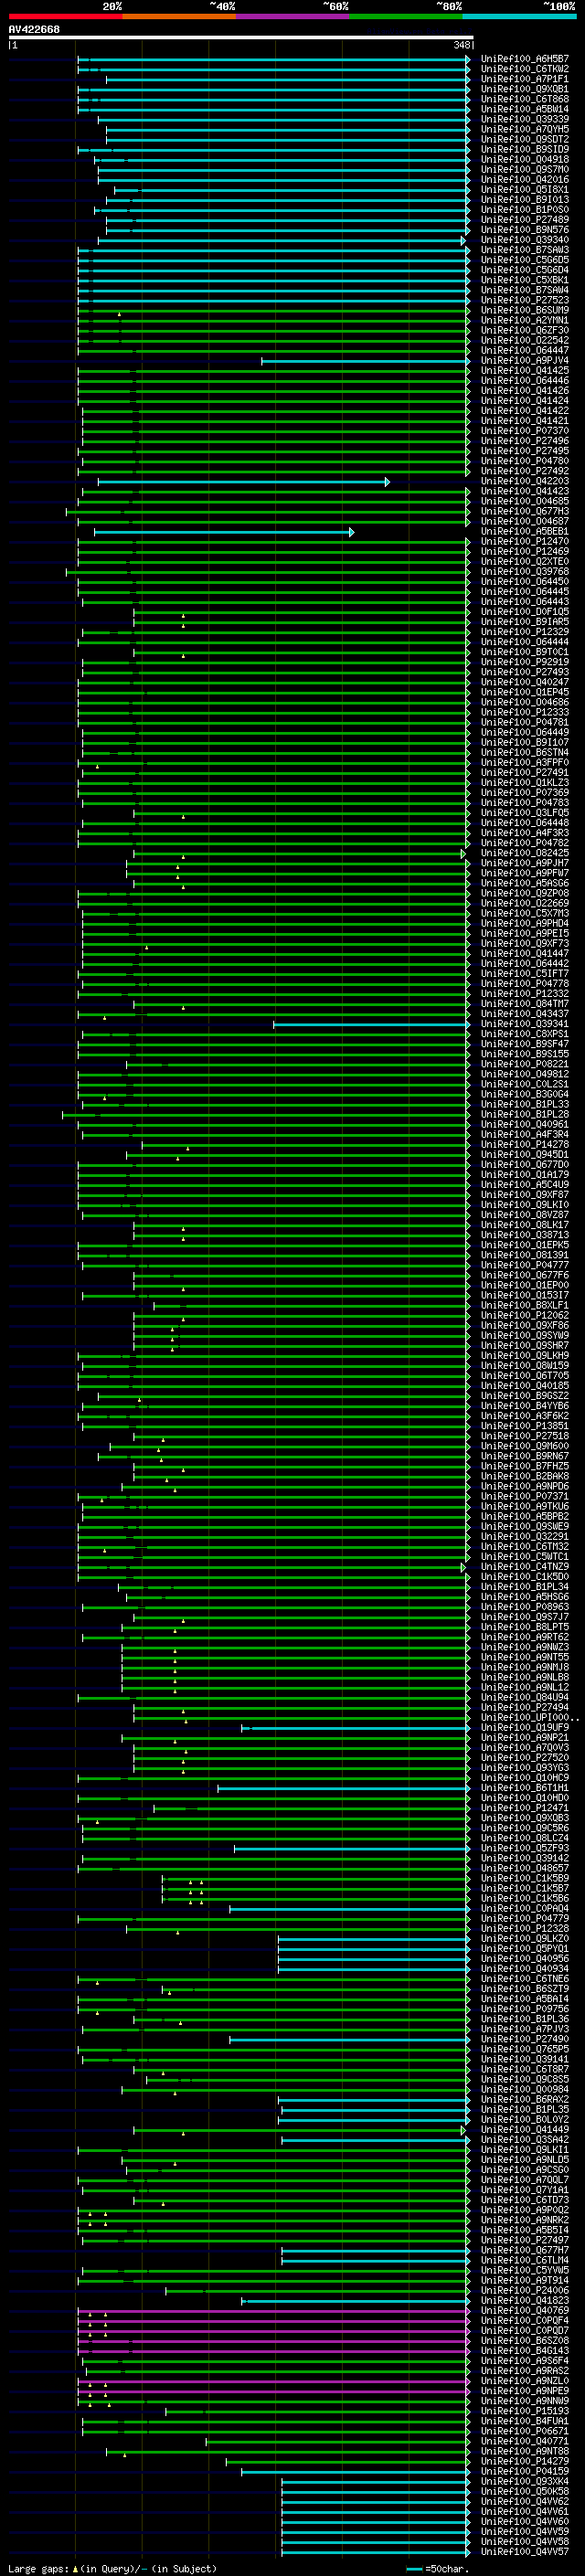Screen dimensions: 585x2576
Task: Select the UniRef100_A9RT62 label
Action: 524,1636
